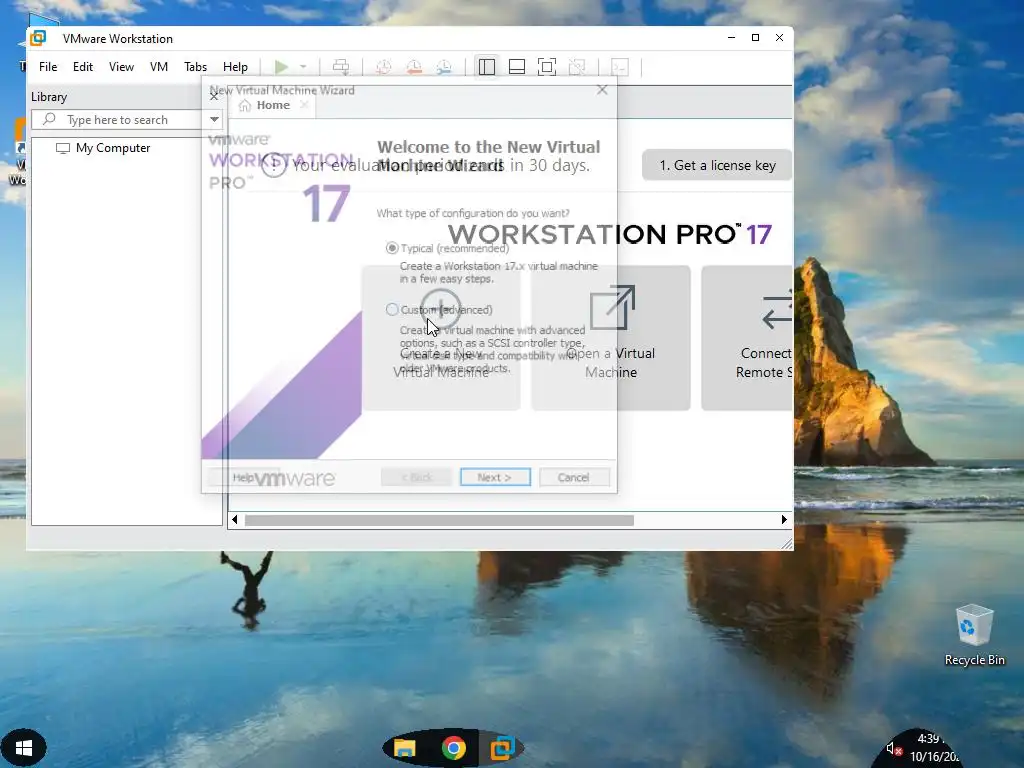Image resolution: width=1024 pixels, height=768 pixels.
Task: Click the VMware Workstation title bar icon
Action: (x=38, y=38)
